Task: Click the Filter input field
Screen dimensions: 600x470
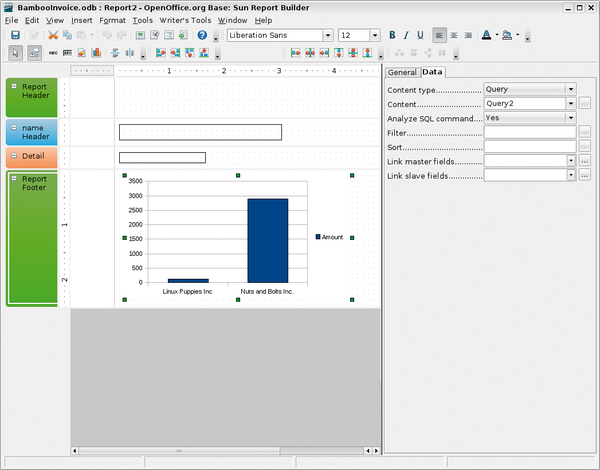Action: pos(530,131)
